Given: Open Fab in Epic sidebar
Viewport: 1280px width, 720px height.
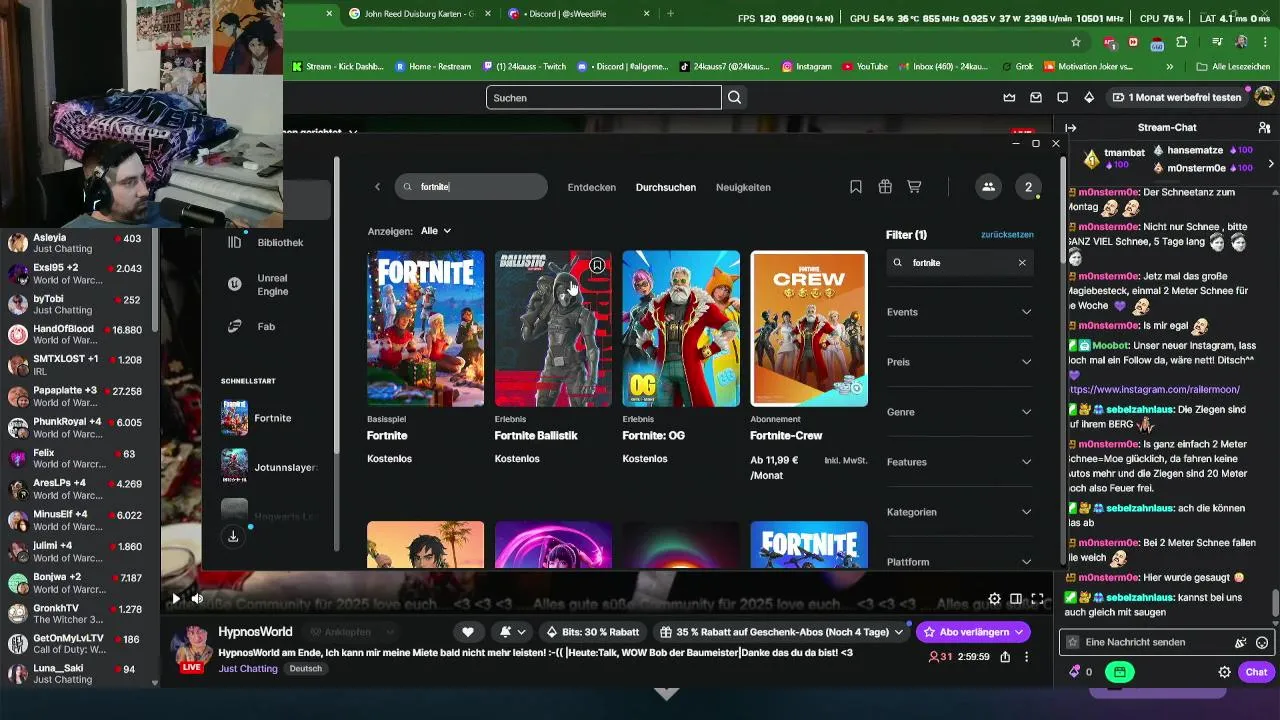Looking at the screenshot, I should (267, 326).
